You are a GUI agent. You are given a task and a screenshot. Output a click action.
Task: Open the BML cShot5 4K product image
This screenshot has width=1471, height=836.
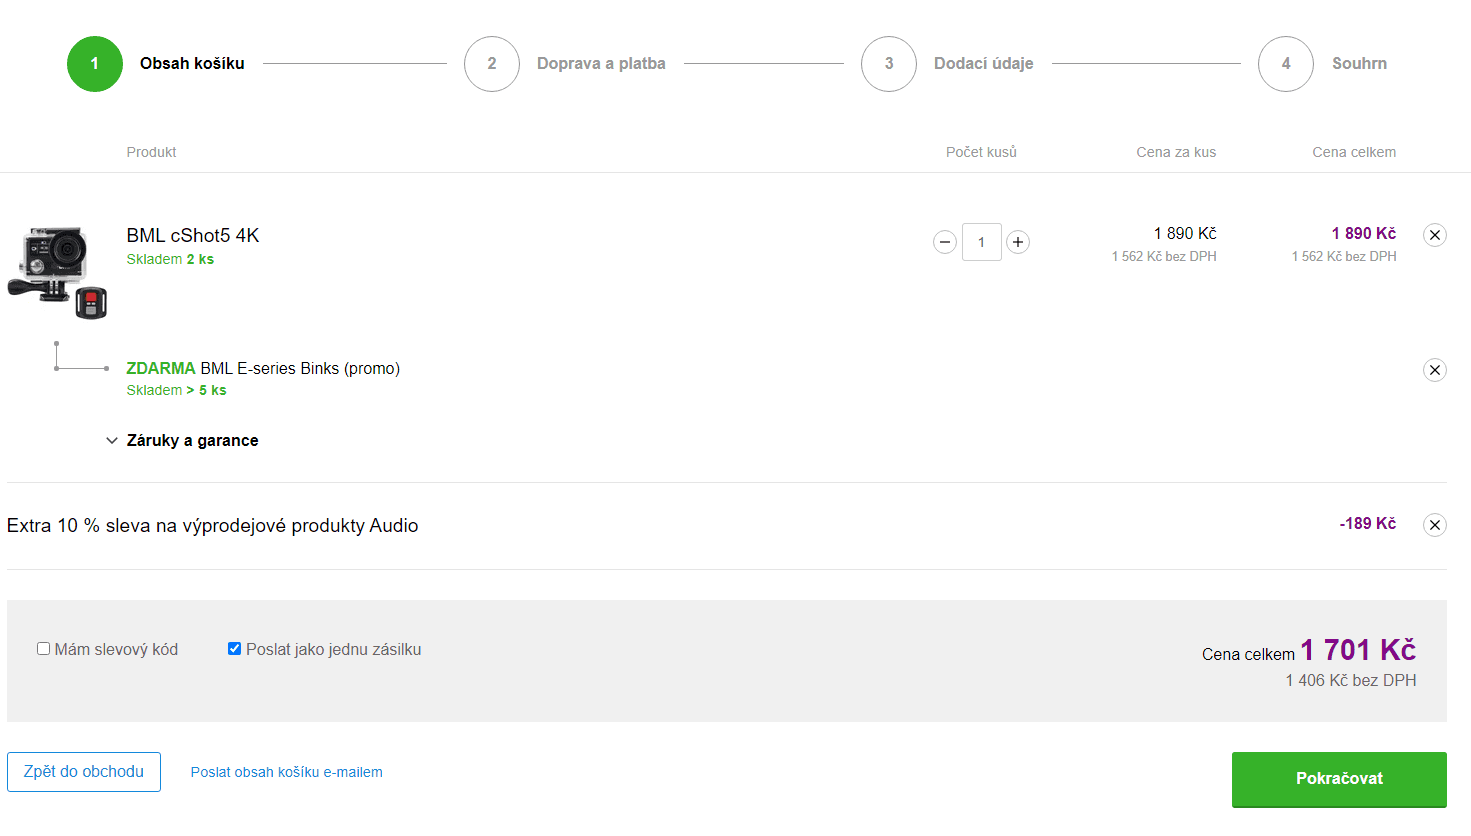pyautogui.click(x=57, y=272)
